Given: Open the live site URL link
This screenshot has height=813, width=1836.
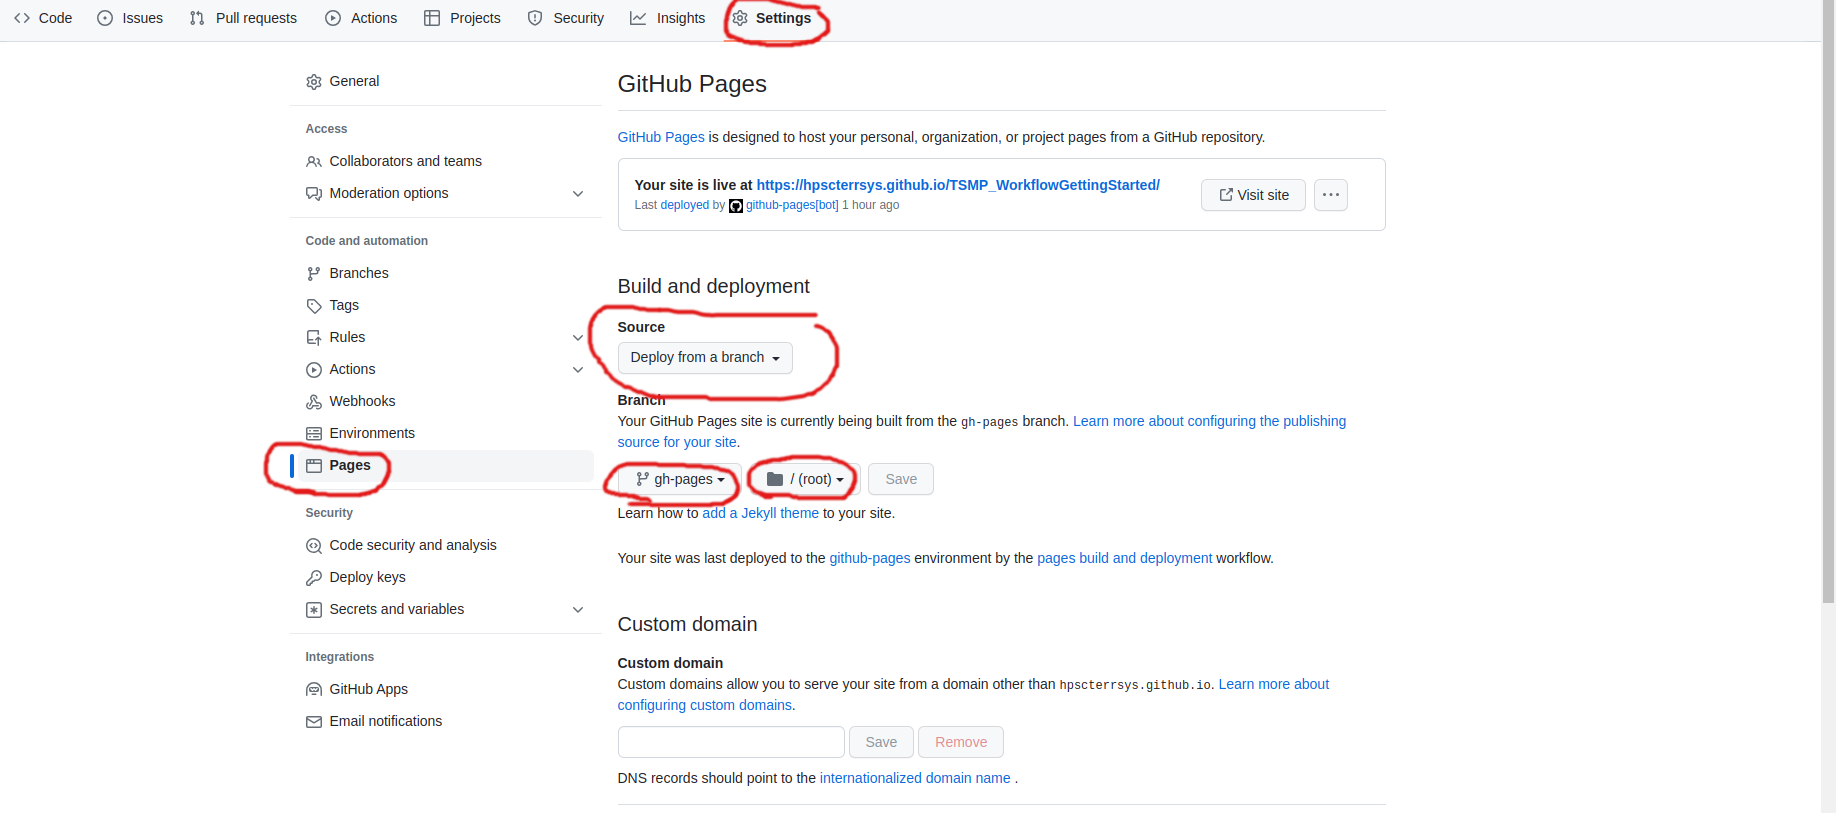Looking at the screenshot, I should 958,185.
